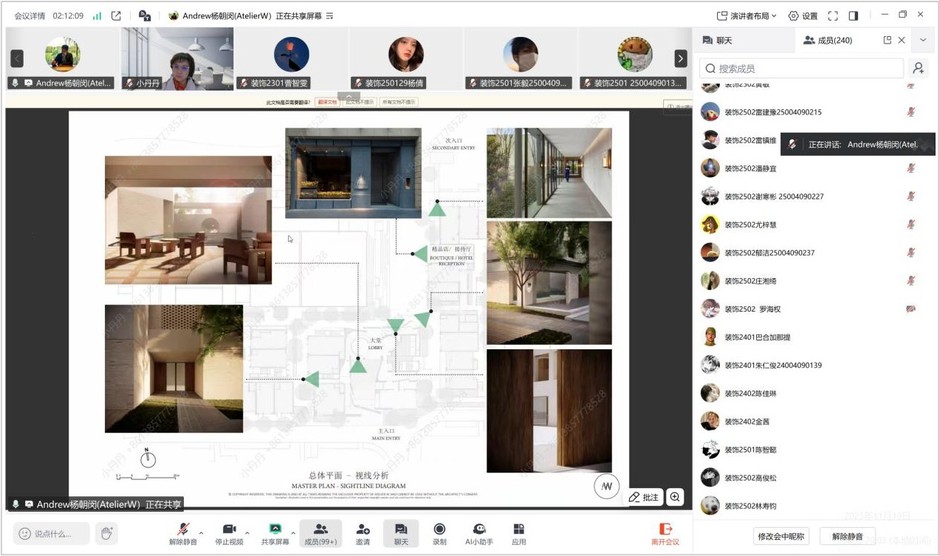Select the 成员(240) tab
The image size is (939, 556).
[x=828, y=40]
